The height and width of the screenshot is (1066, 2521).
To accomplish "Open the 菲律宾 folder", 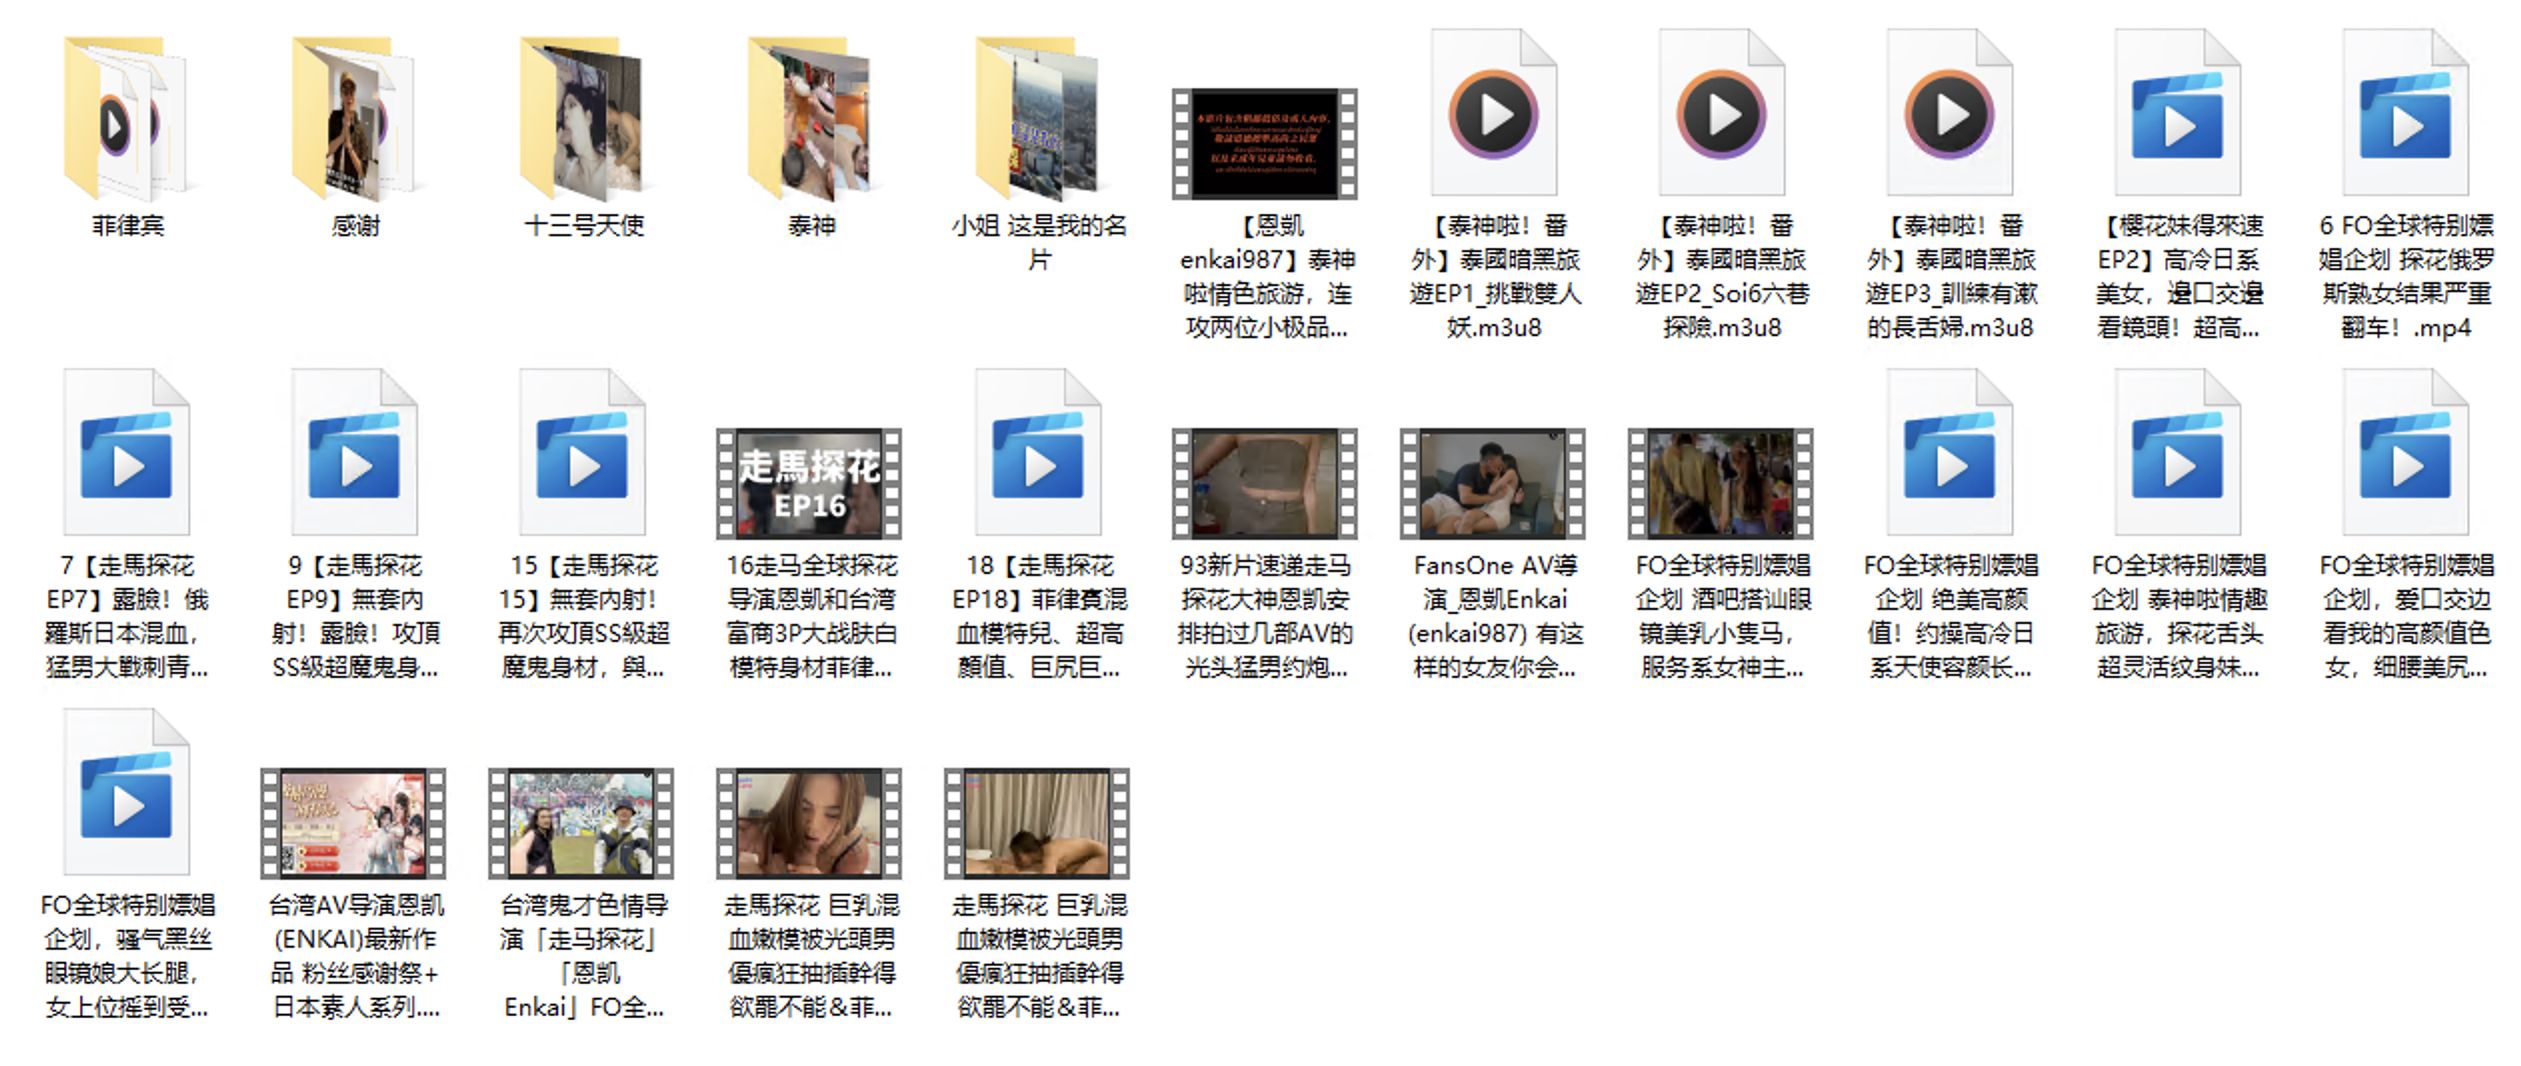I will pyautogui.click(x=126, y=120).
